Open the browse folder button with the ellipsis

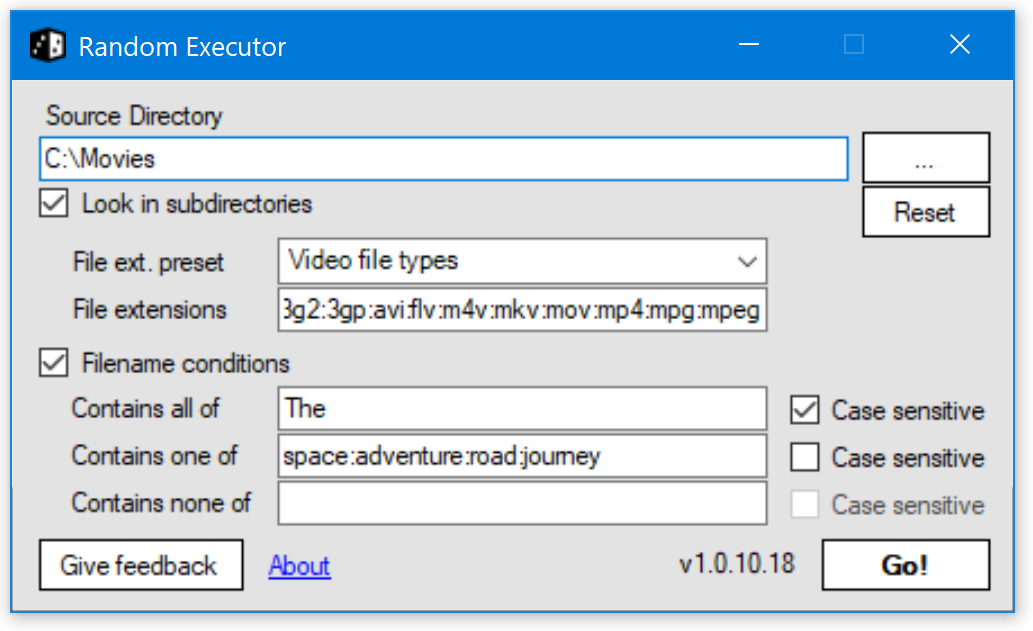(926, 158)
